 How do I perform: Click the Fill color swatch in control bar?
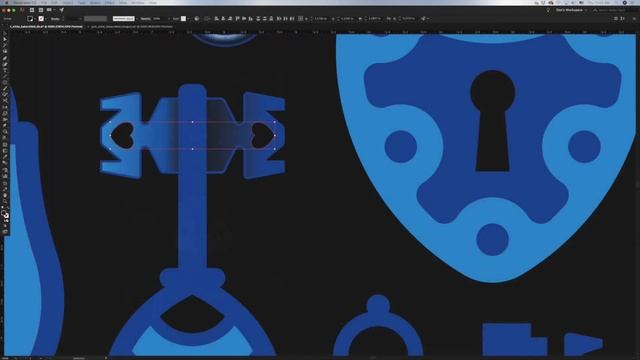(30, 18)
